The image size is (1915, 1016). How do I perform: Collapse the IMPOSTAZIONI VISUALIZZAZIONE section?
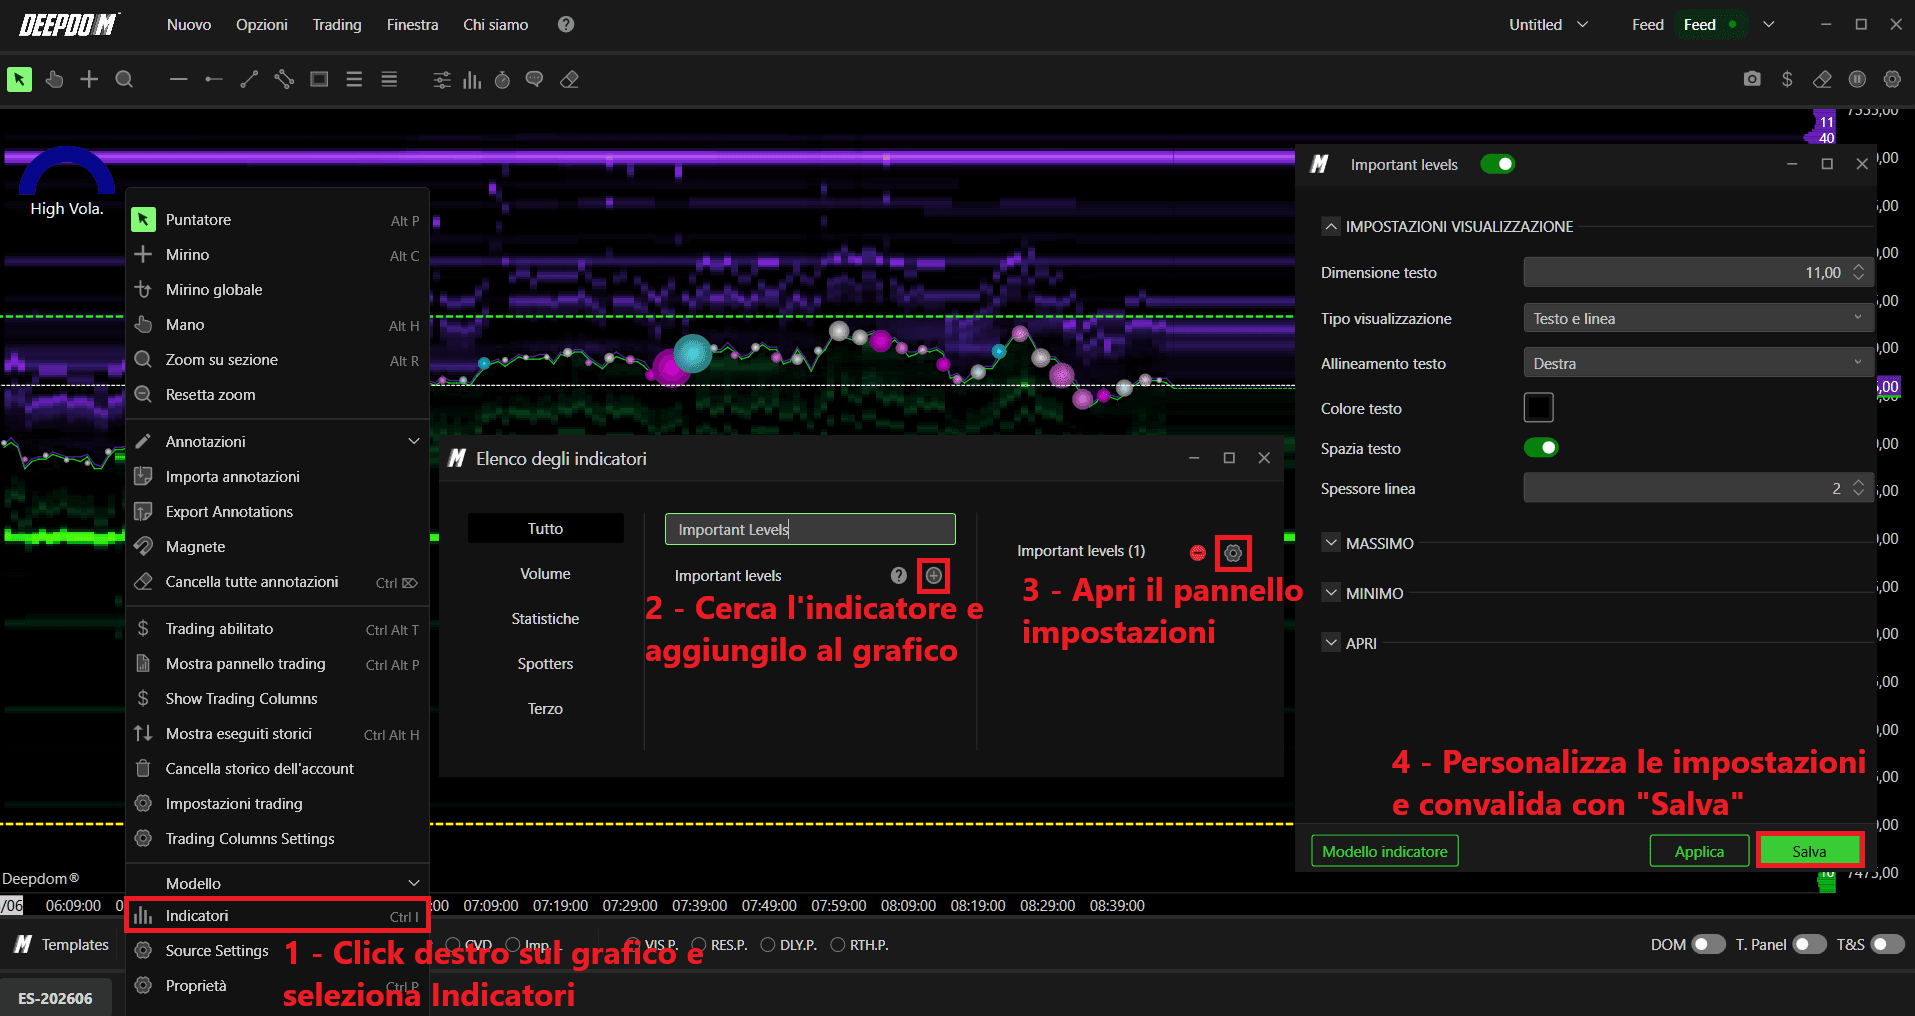tap(1331, 226)
